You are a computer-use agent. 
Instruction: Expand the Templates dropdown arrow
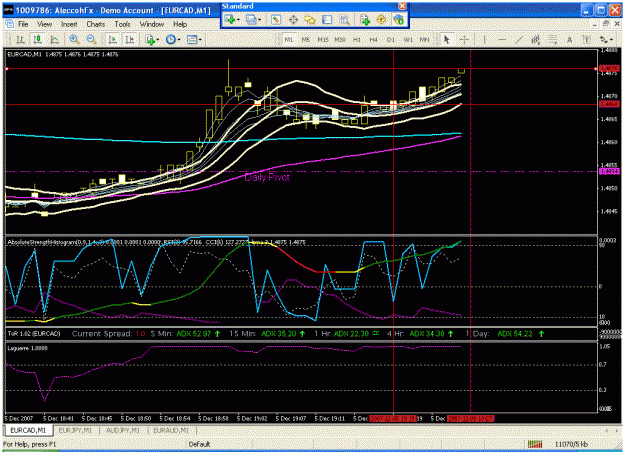click(200, 39)
